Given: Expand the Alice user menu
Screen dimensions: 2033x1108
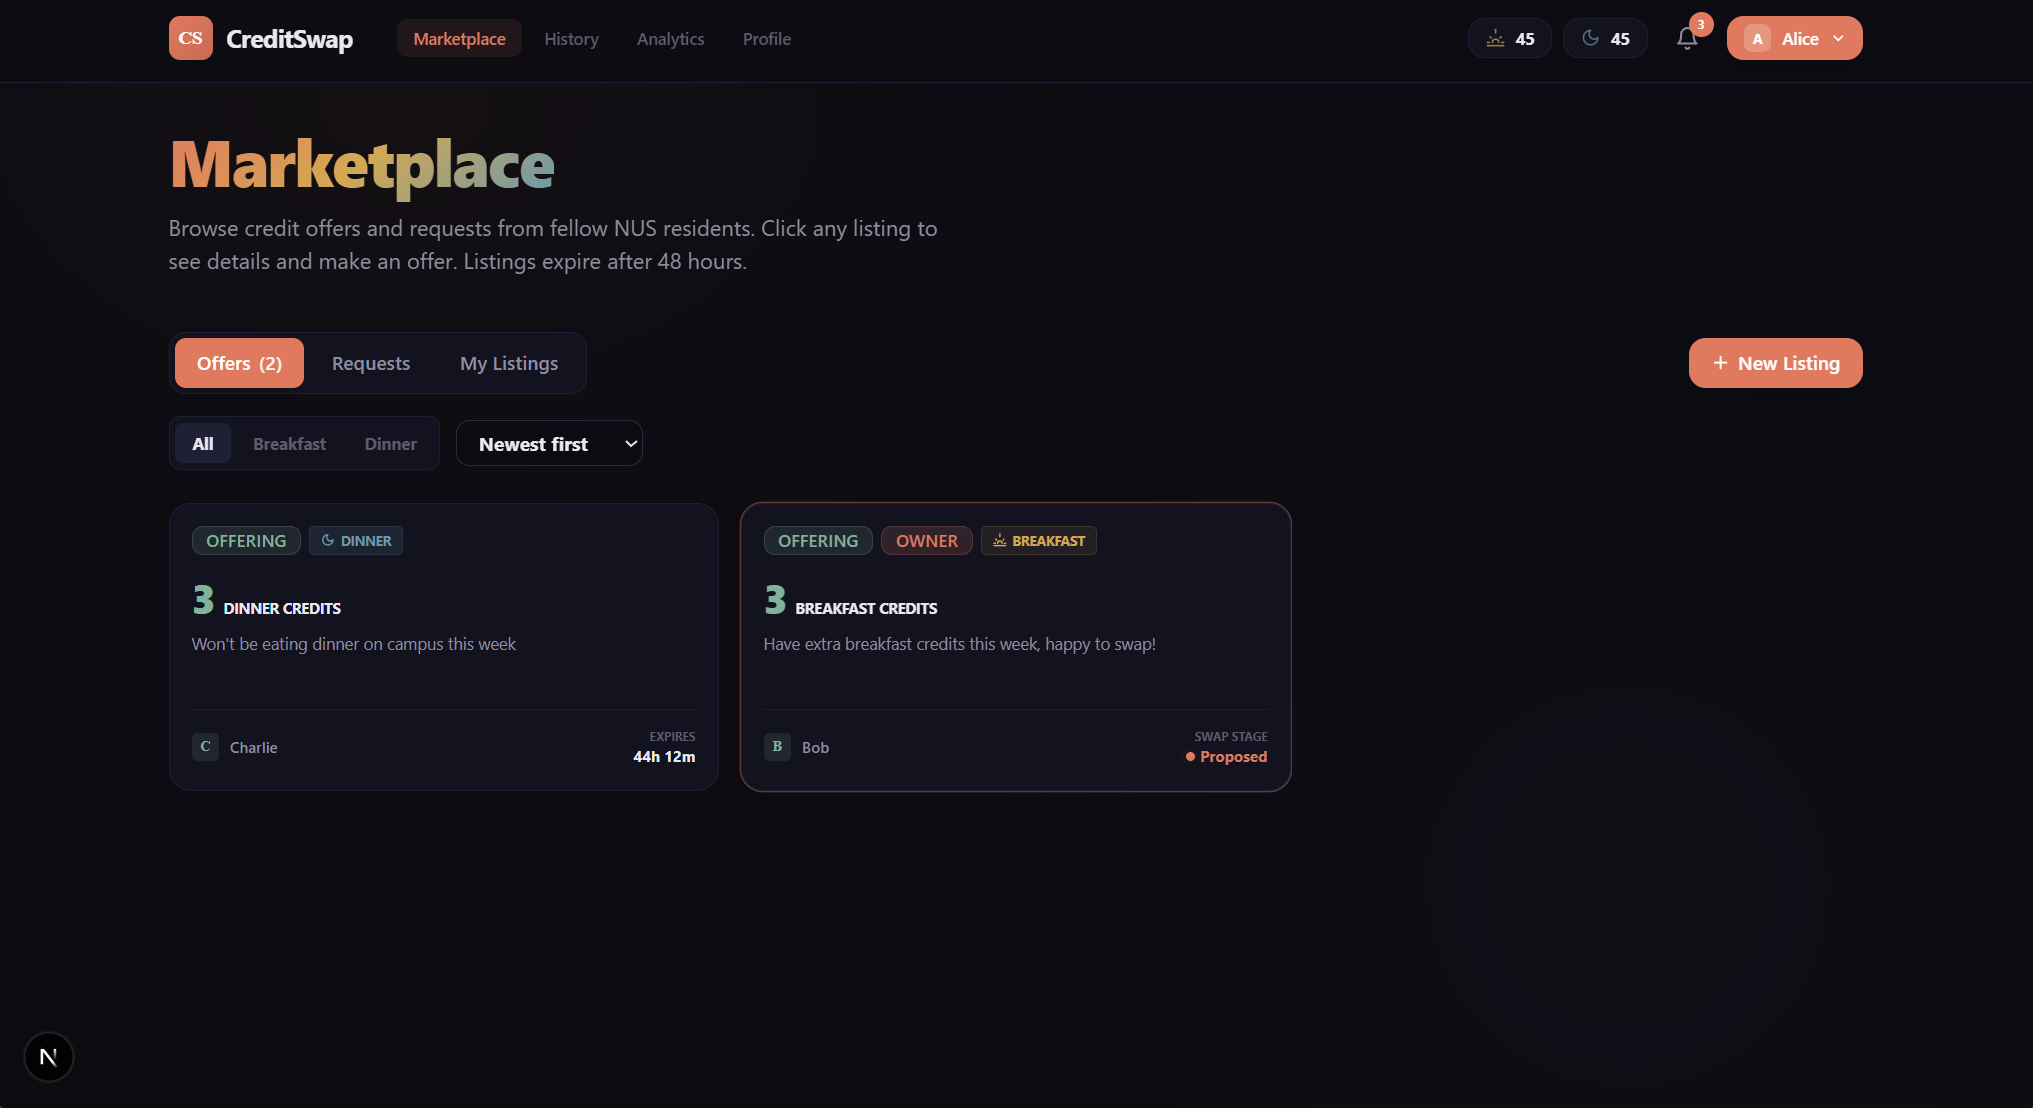Looking at the screenshot, I should click(x=1794, y=38).
